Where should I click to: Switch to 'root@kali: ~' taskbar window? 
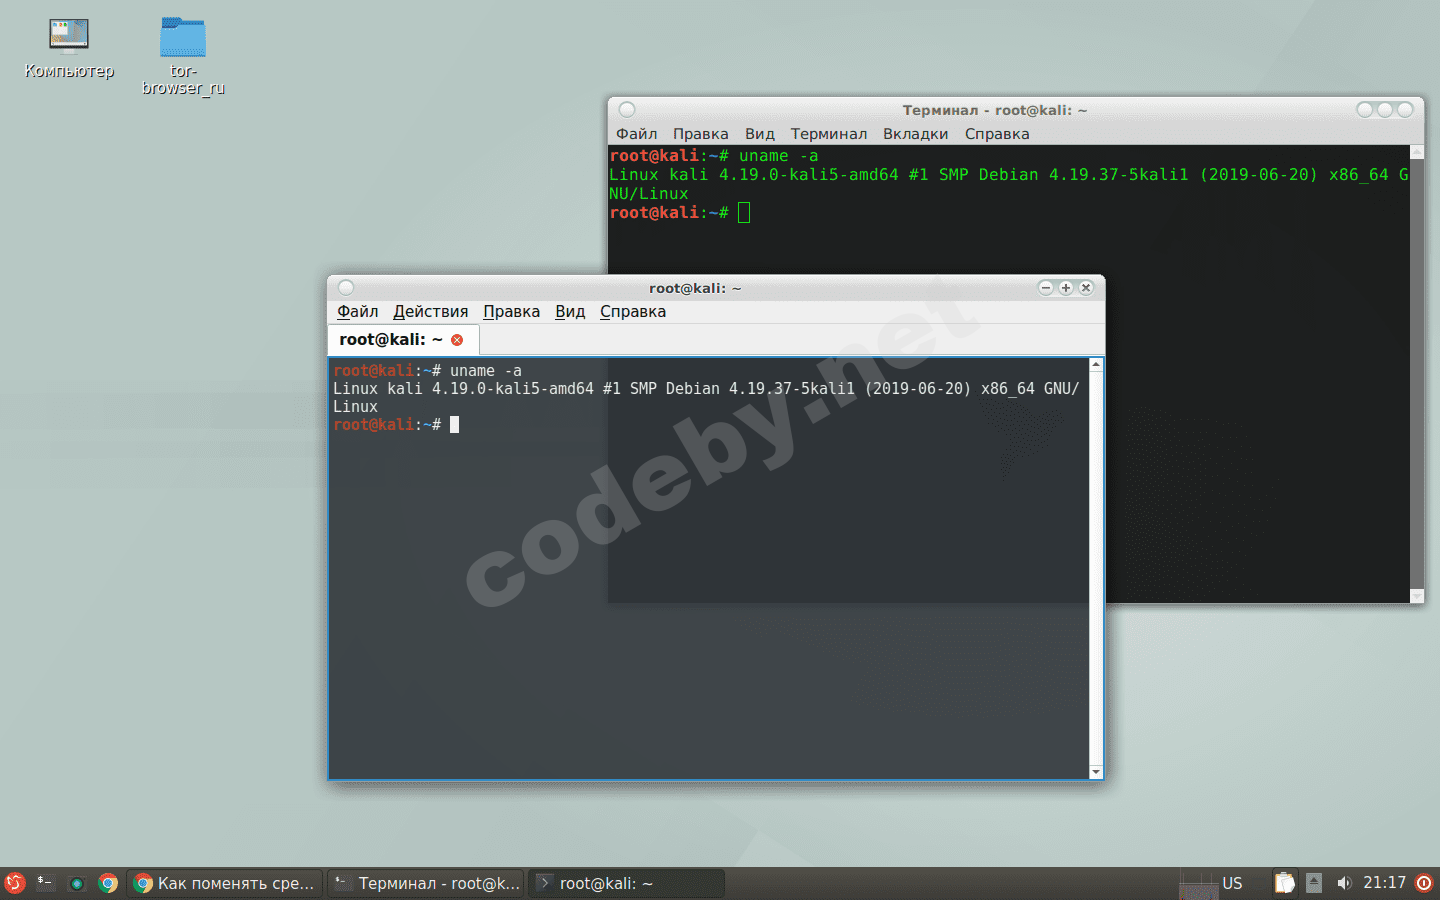click(x=626, y=883)
